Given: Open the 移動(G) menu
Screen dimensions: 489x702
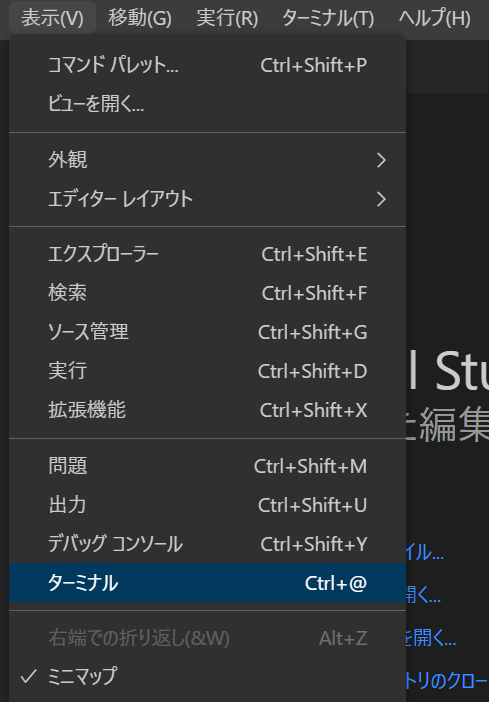Looking at the screenshot, I should [x=140, y=18].
